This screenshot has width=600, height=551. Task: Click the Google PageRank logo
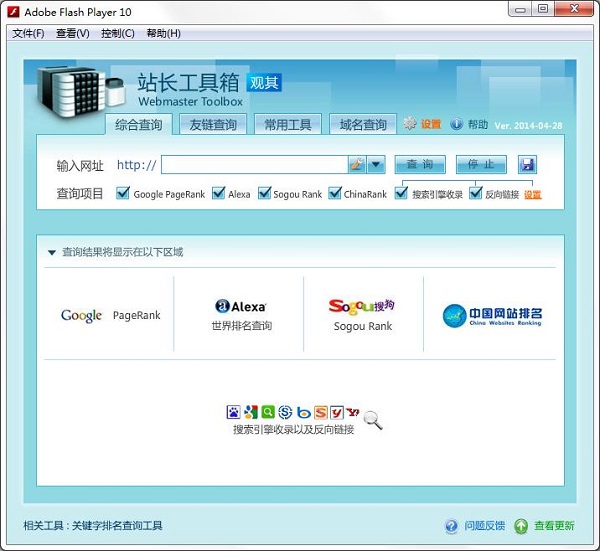(x=111, y=316)
